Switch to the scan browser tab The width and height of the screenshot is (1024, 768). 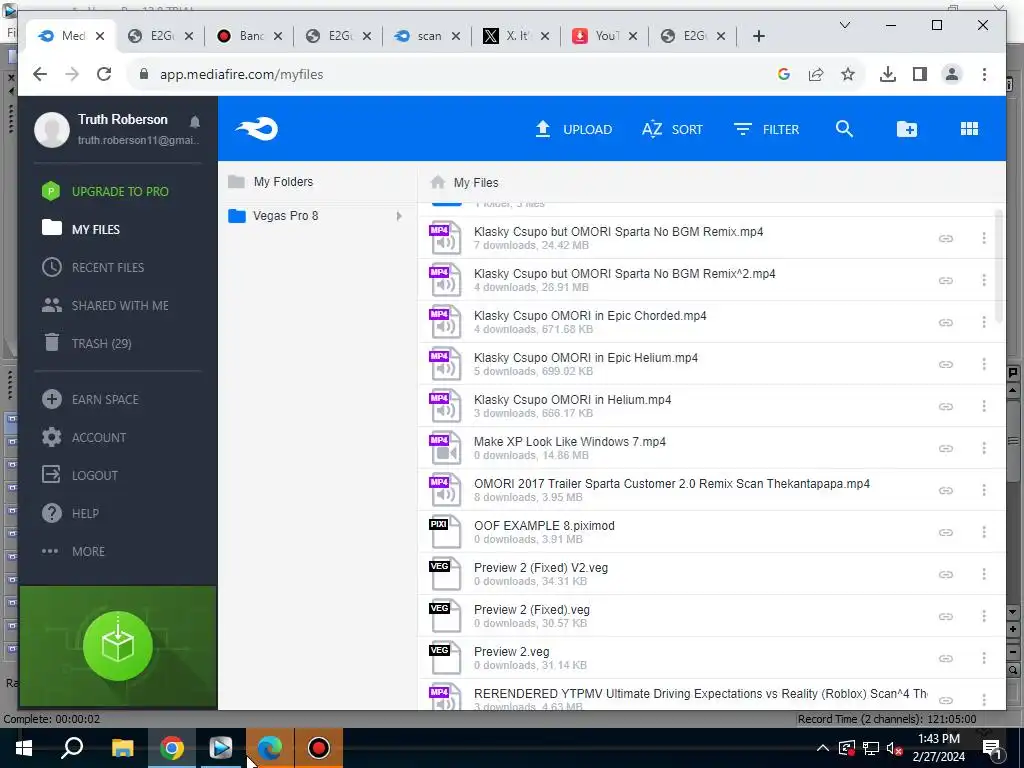click(428, 36)
